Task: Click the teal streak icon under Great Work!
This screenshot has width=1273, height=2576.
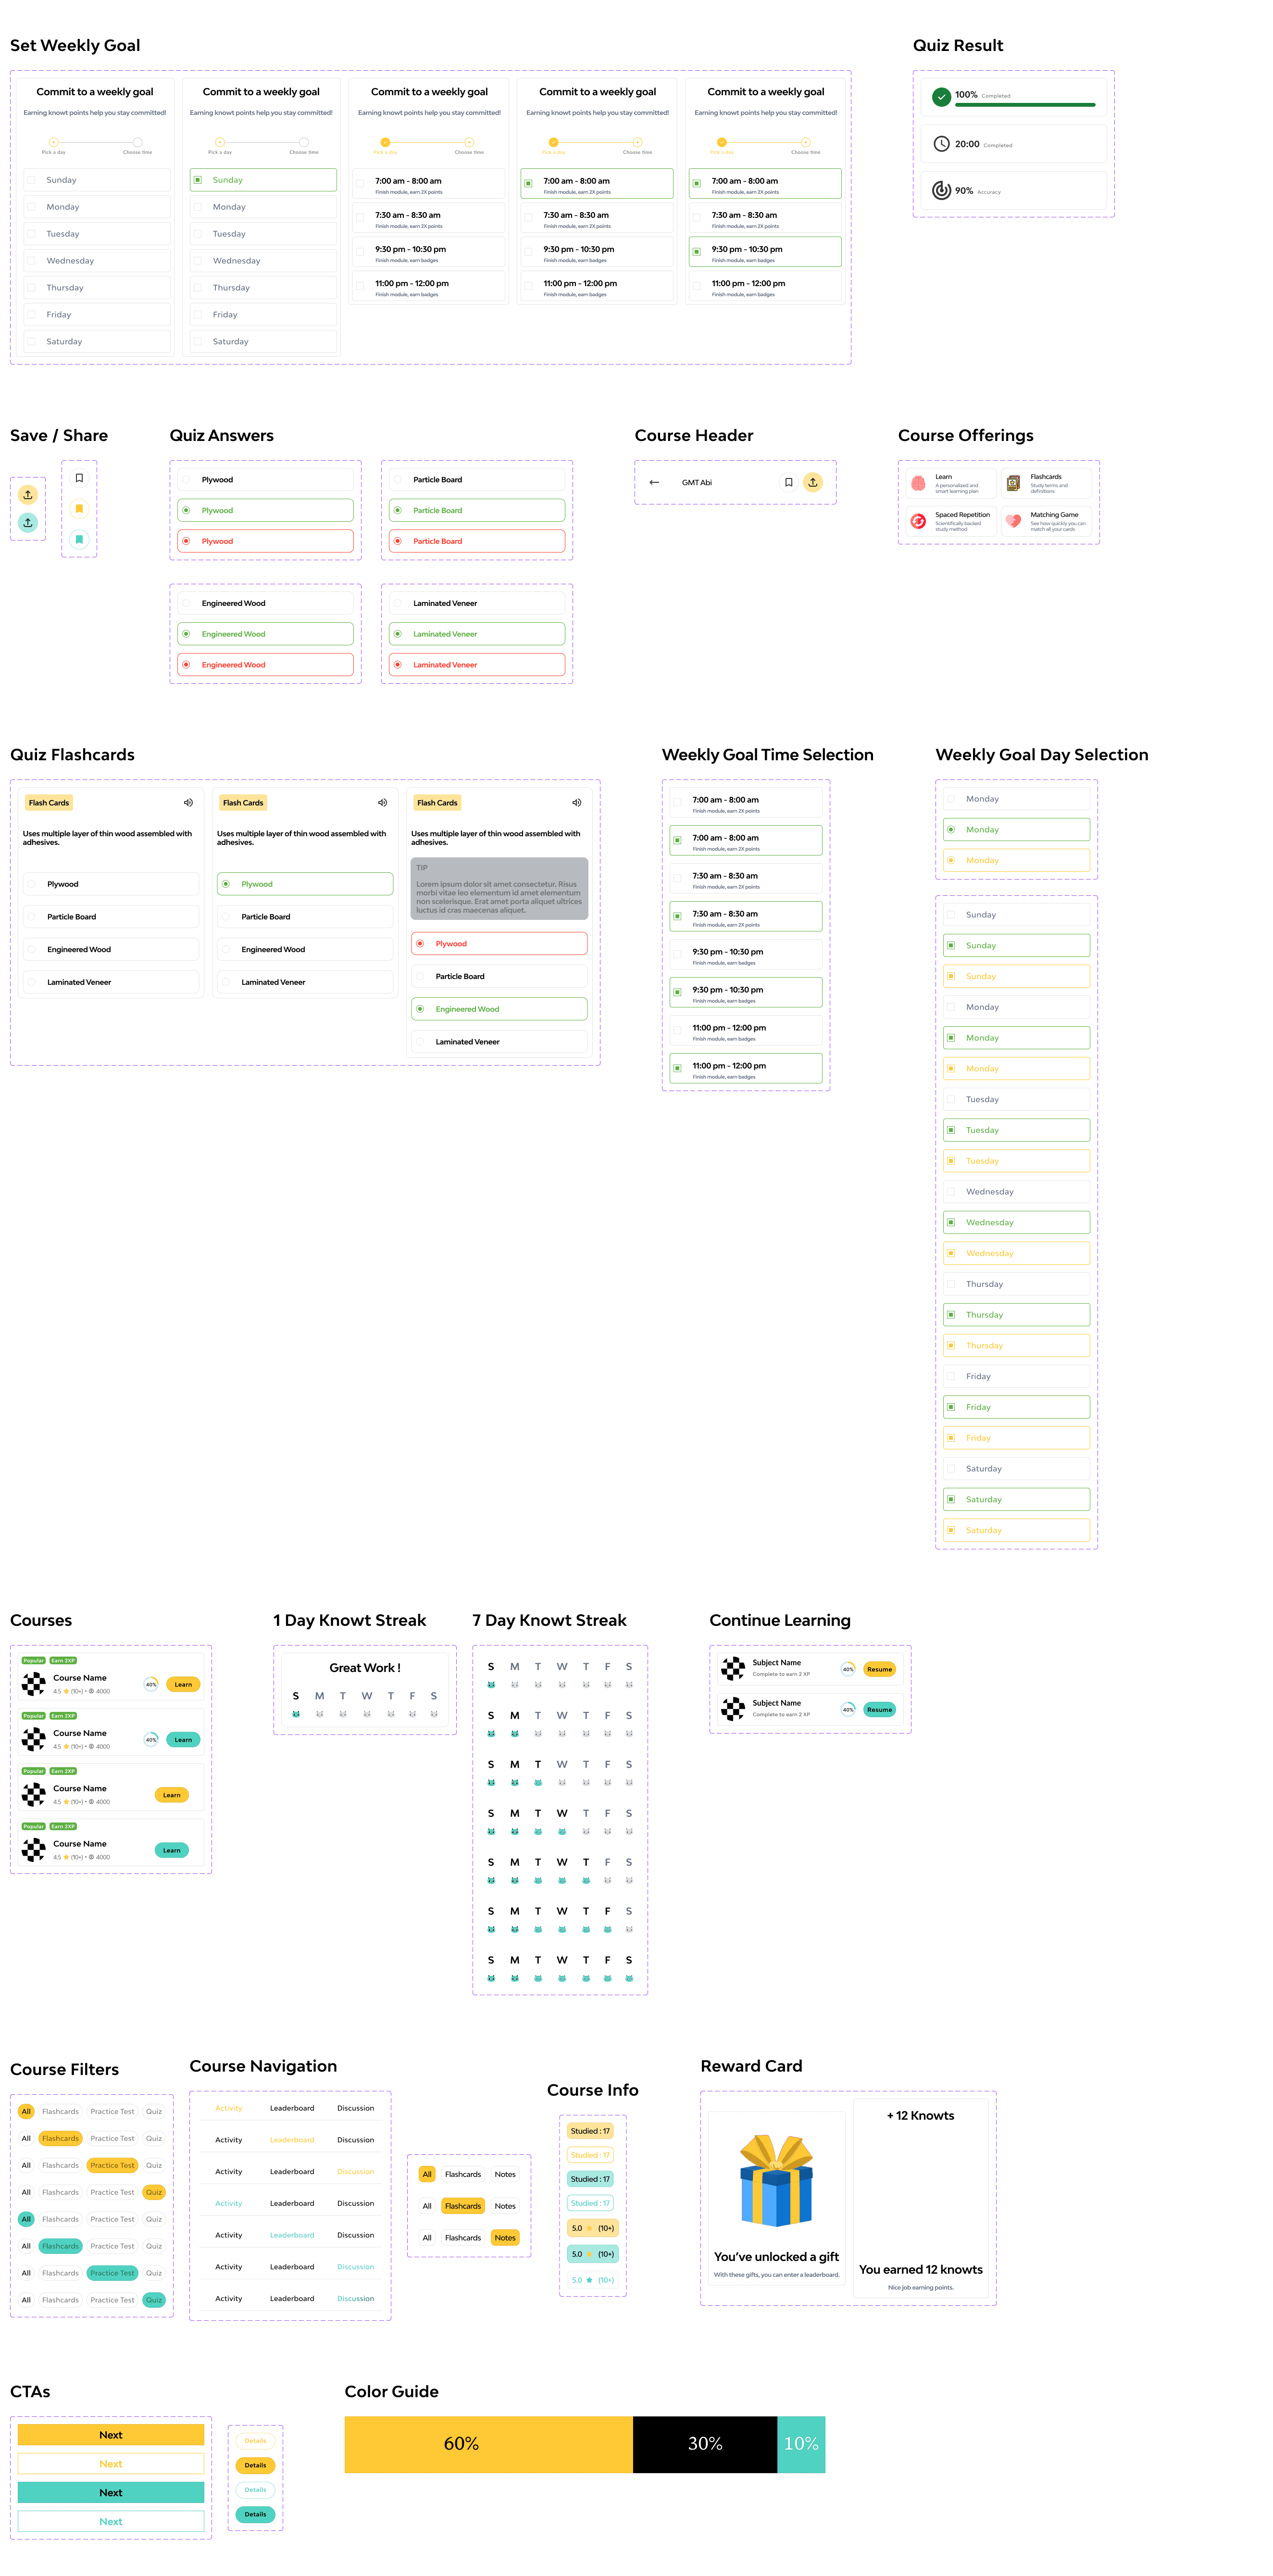Action: click(296, 1714)
